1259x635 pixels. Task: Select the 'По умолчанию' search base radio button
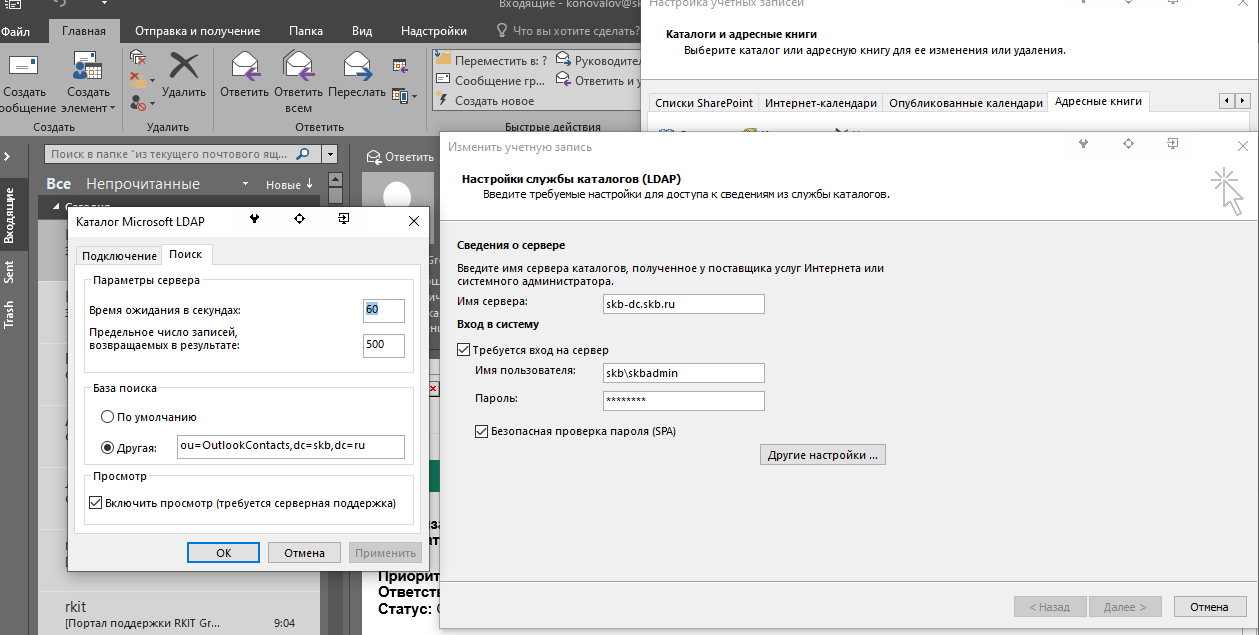[x=108, y=417]
